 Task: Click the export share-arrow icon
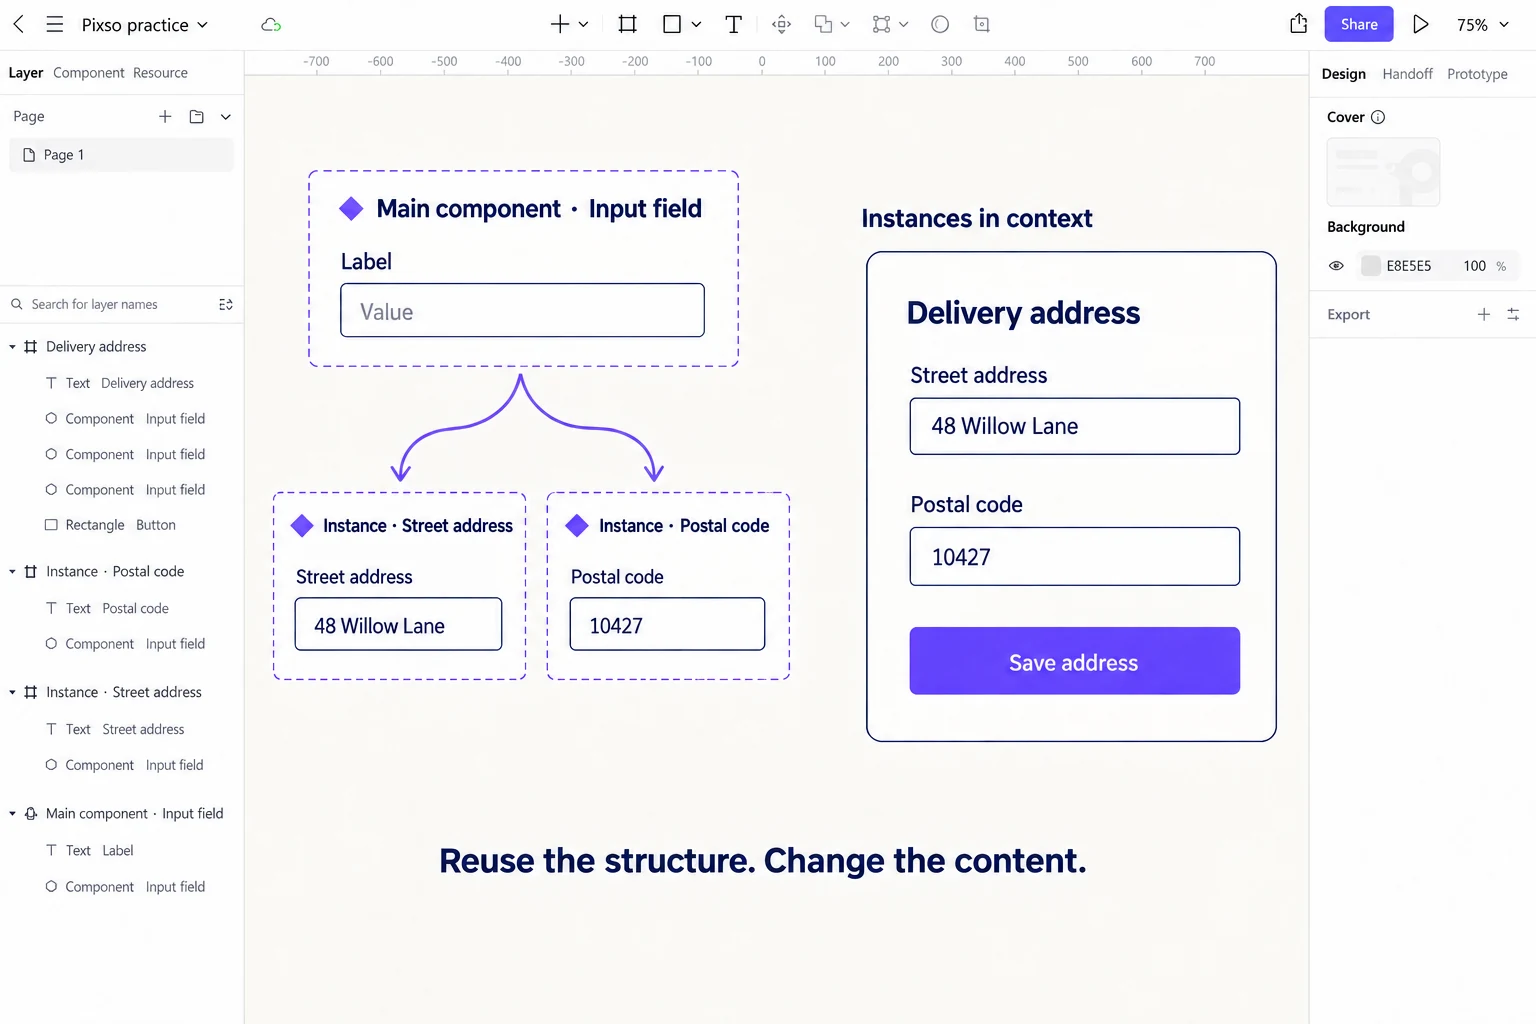[x=1299, y=23]
